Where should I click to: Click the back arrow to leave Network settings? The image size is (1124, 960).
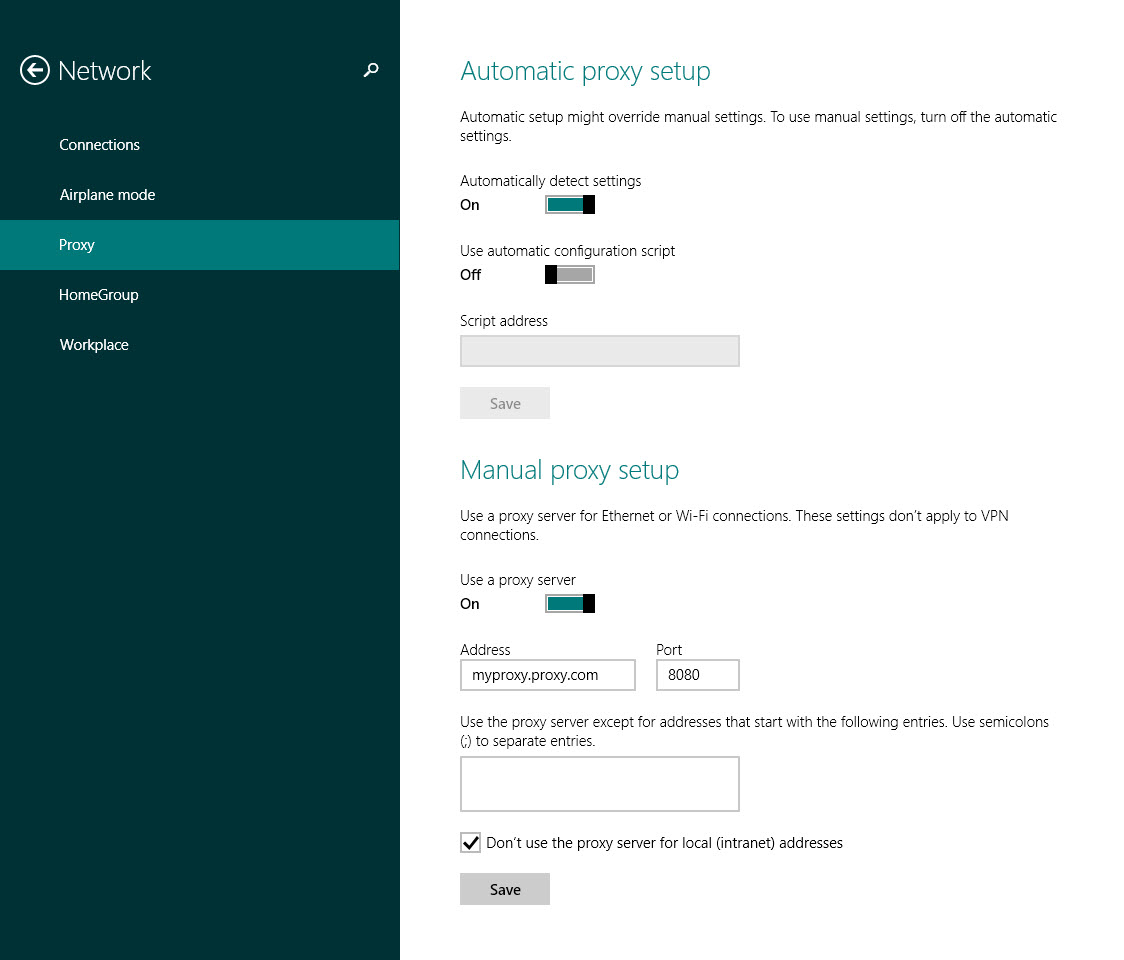[34, 70]
